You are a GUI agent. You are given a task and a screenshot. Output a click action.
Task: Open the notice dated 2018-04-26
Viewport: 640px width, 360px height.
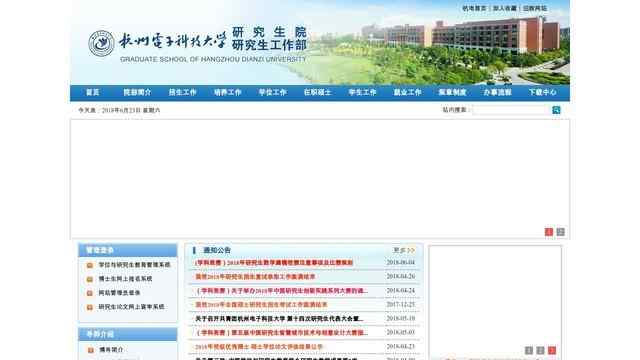coord(255,277)
